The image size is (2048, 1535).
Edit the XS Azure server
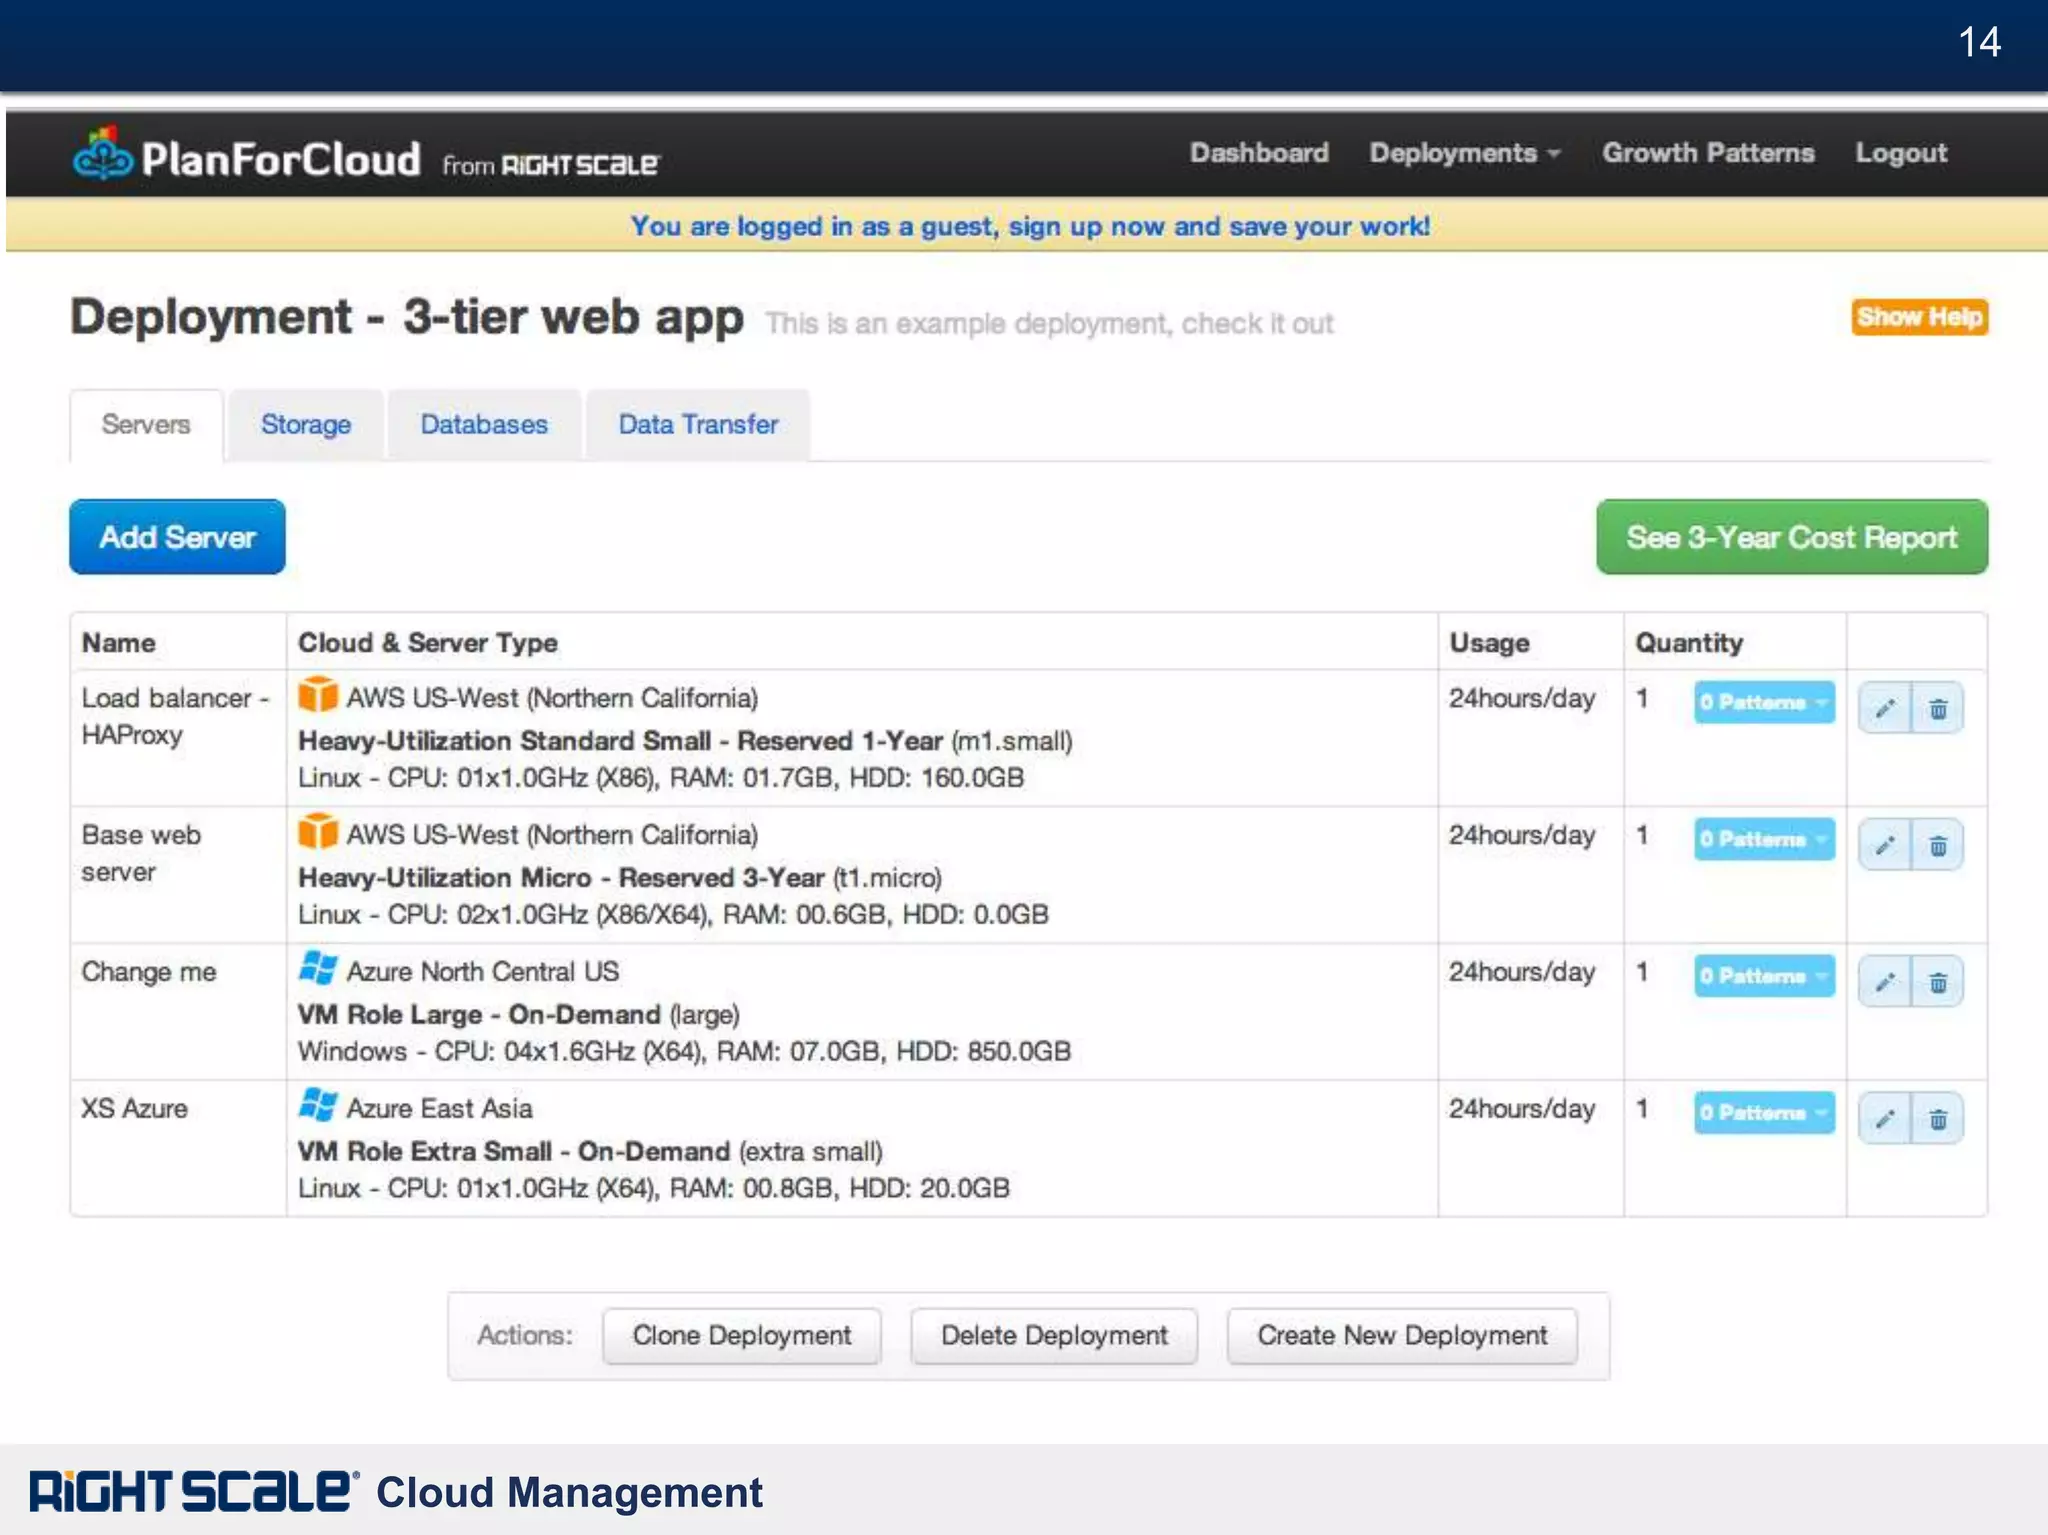[x=1885, y=1119]
